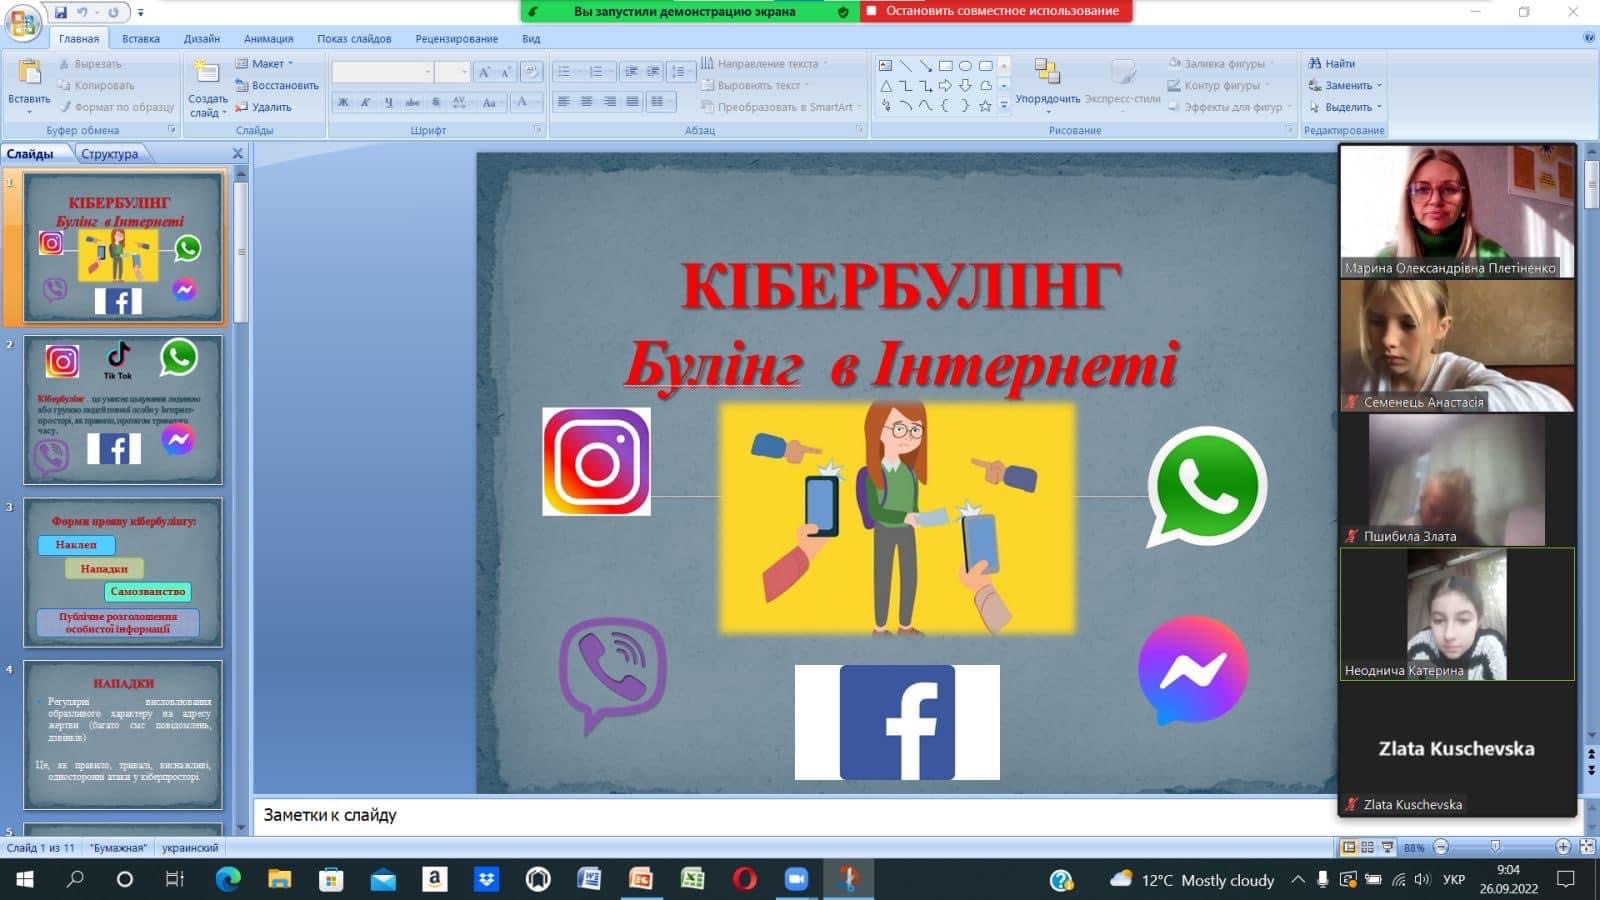This screenshot has width=1600, height=900.
Task: Select slide 2 thumbnail
Action: click(123, 410)
